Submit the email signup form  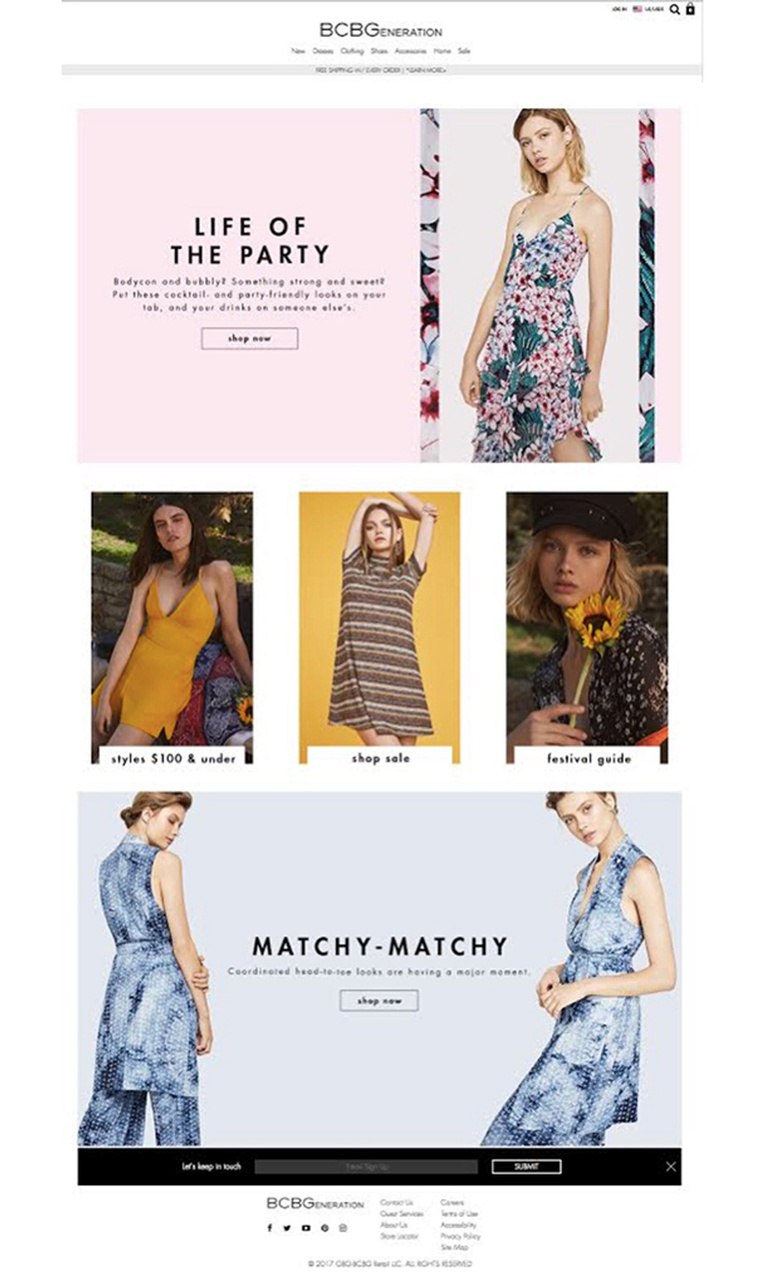526,1166
